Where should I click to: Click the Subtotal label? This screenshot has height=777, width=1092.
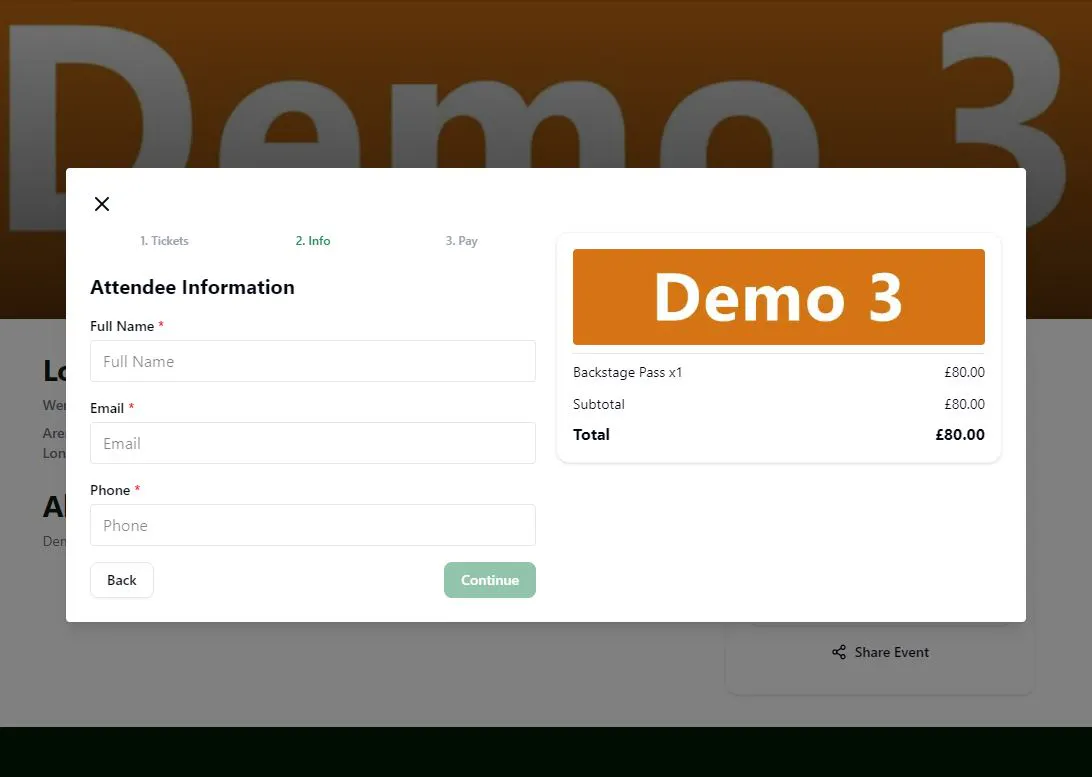599,405
